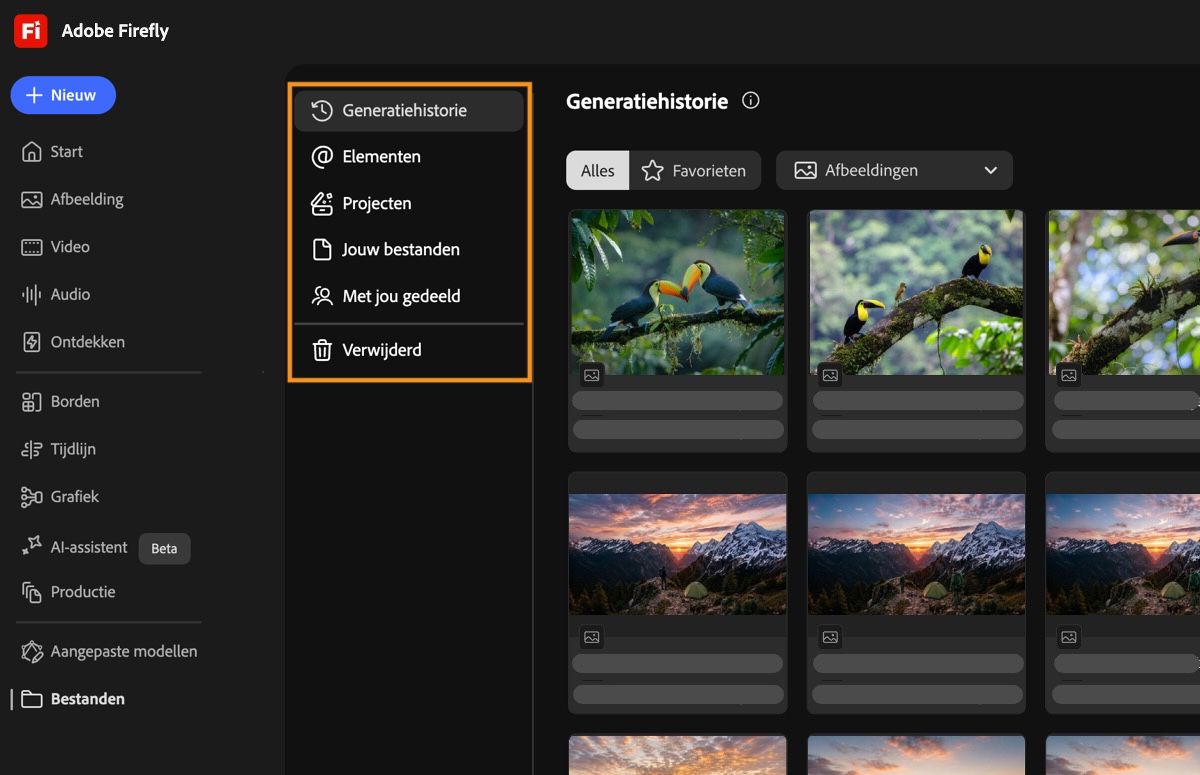The image size is (1200, 775).
Task: Click the Start home icon
Action: (x=32, y=152)
